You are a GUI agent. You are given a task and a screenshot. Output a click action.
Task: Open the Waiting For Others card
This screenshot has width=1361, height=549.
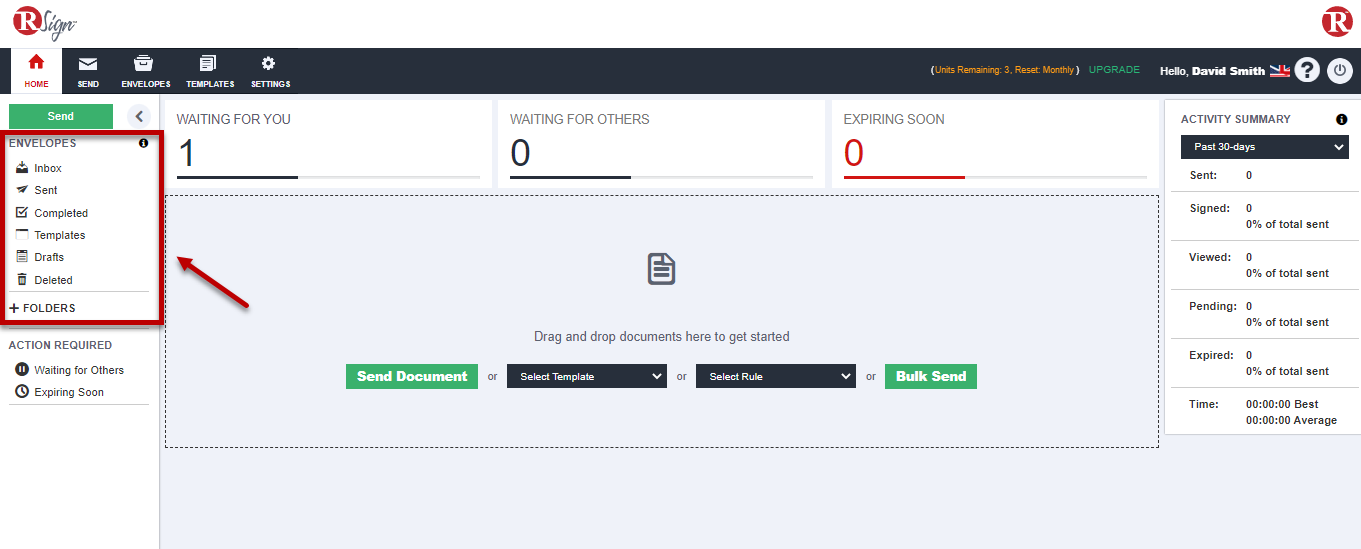(661, 144)
